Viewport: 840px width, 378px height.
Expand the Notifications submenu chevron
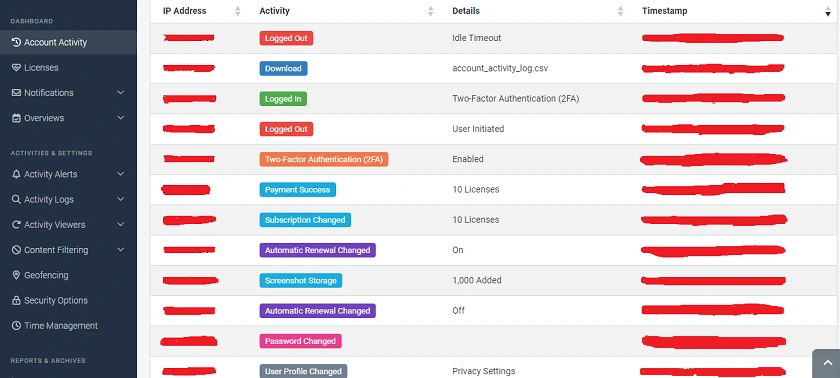[121, 93]
